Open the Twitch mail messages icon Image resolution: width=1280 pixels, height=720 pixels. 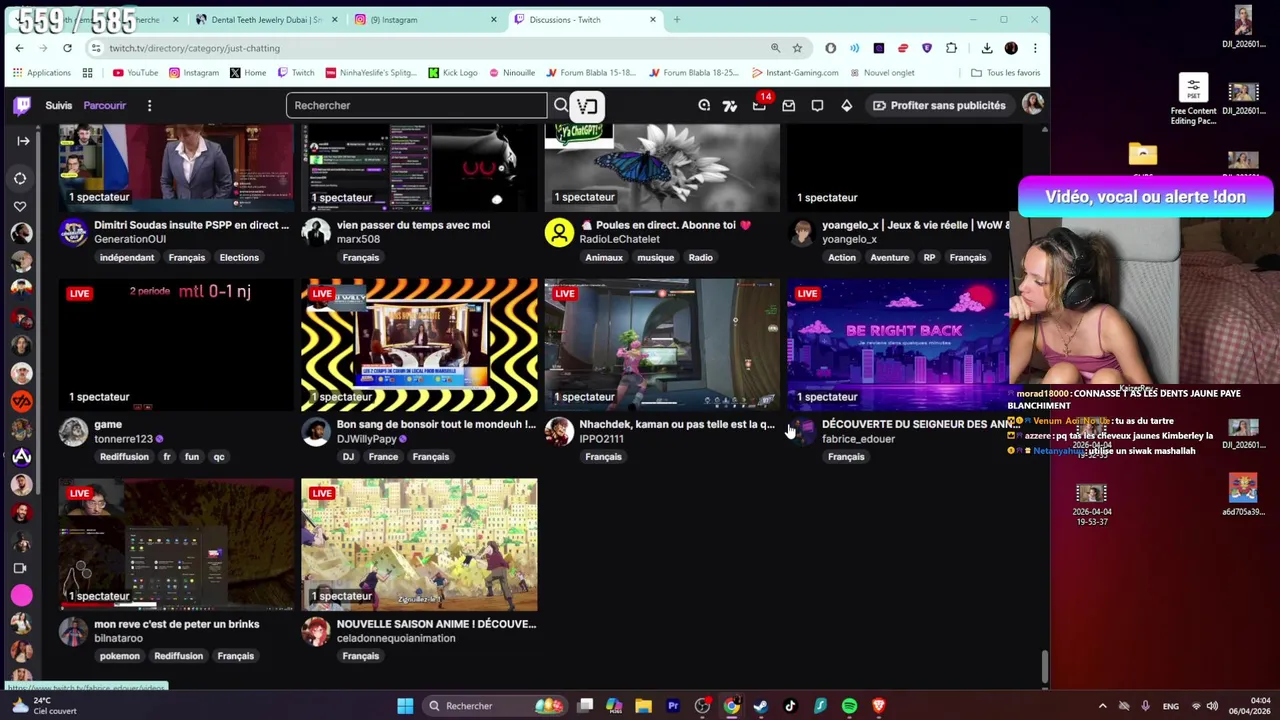coord(788,105)
